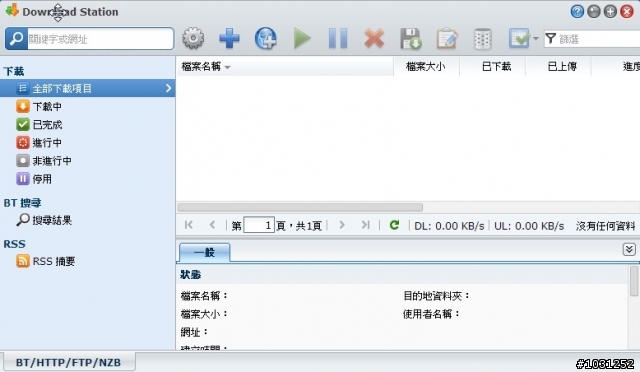The width and height of the screenshot is (640, 372).
Task: Select the 一般 general tab
Action: pos(204,252)
